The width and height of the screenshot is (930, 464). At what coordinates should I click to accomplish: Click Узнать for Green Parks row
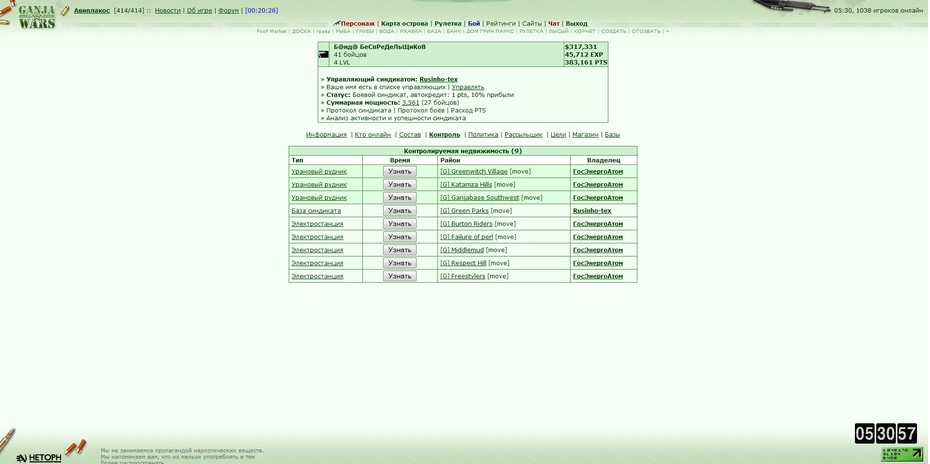pyautogui.click(x=400, y=211)
